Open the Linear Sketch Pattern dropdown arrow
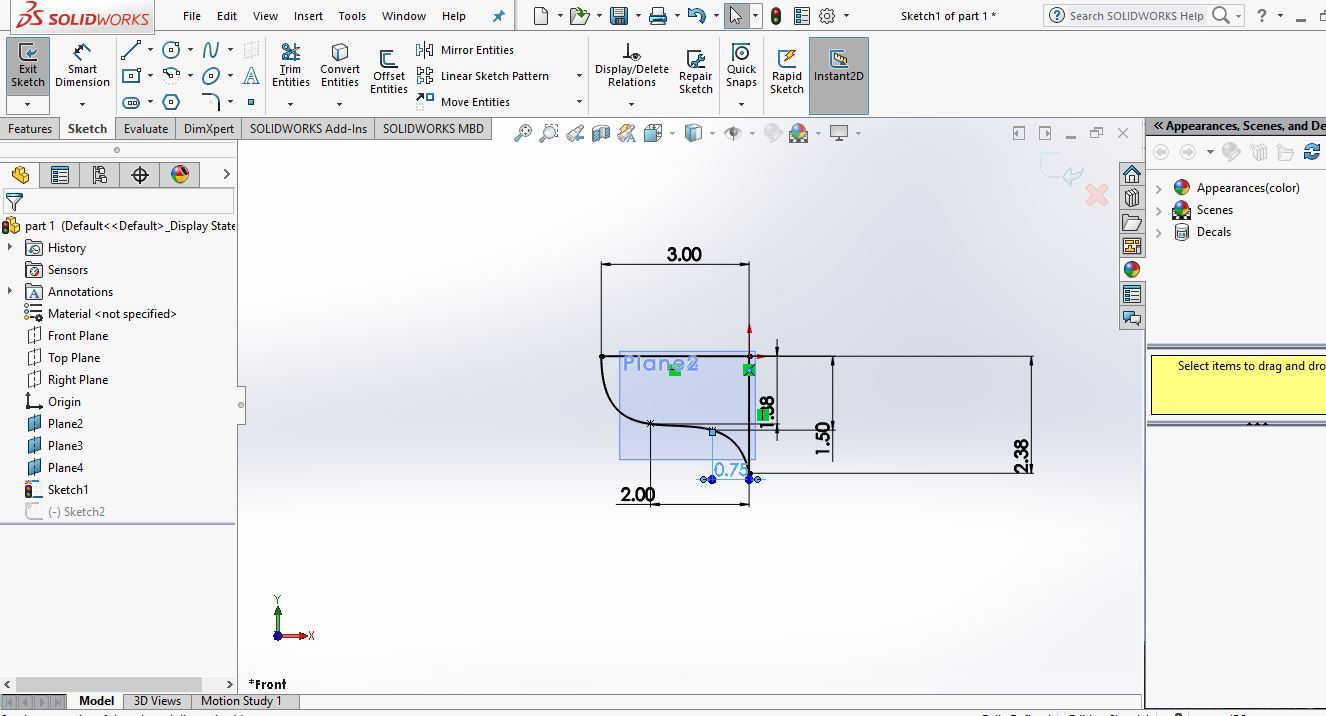Screen dimensions: 1326x716 (x=579, y=76)
